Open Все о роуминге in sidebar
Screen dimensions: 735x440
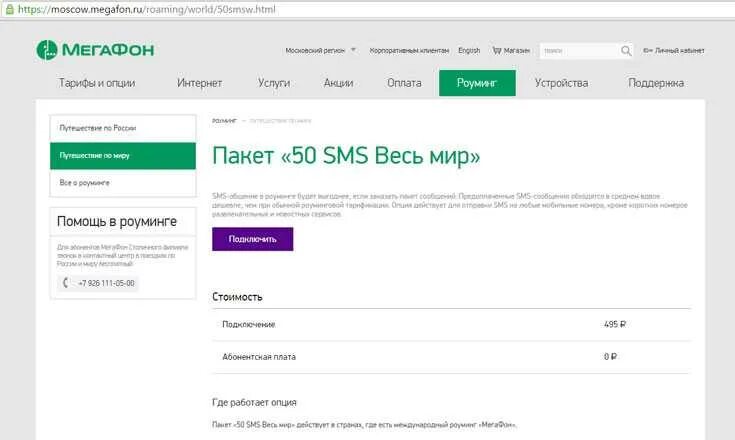click(123, 183)
